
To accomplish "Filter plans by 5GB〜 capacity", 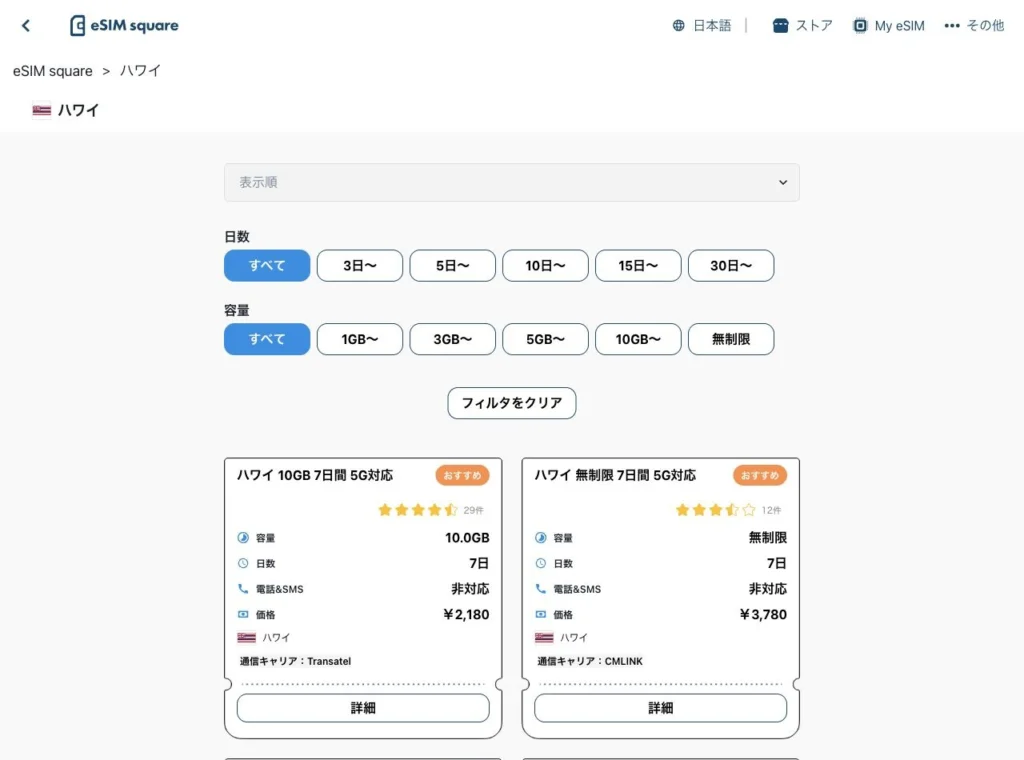I will pyautogui.click(x=545, y=340).
